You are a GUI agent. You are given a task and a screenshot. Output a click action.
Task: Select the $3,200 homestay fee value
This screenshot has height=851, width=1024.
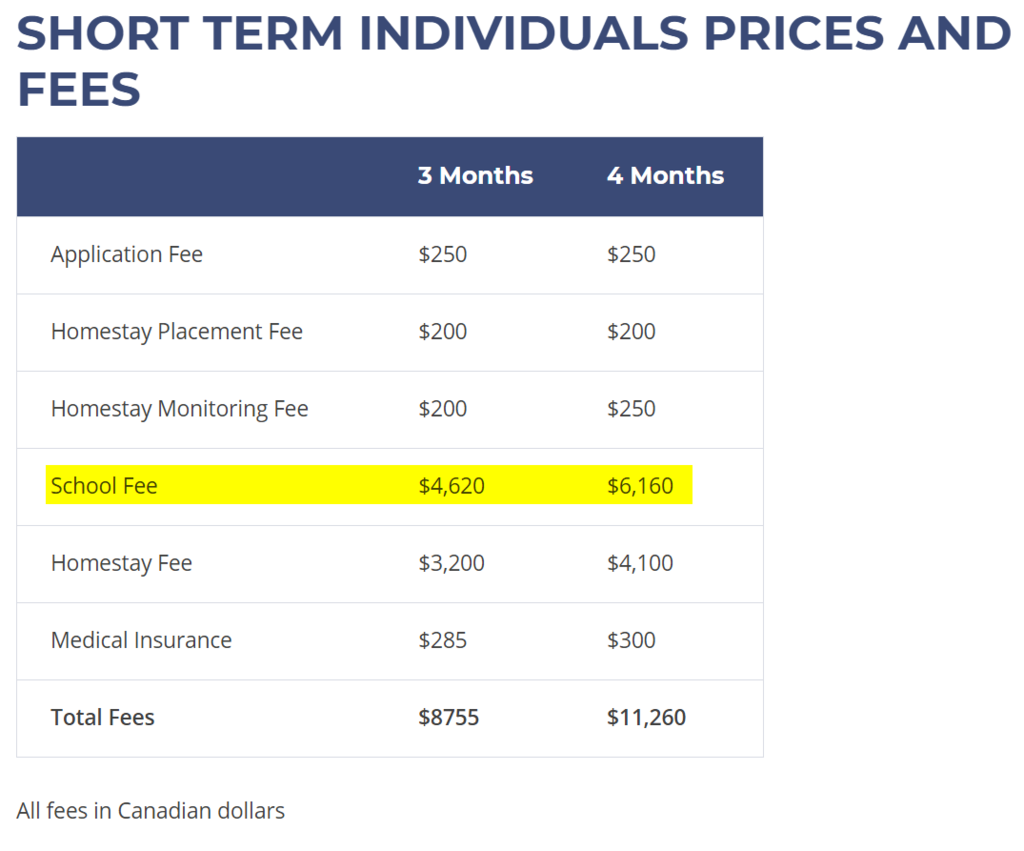[451, 564]
